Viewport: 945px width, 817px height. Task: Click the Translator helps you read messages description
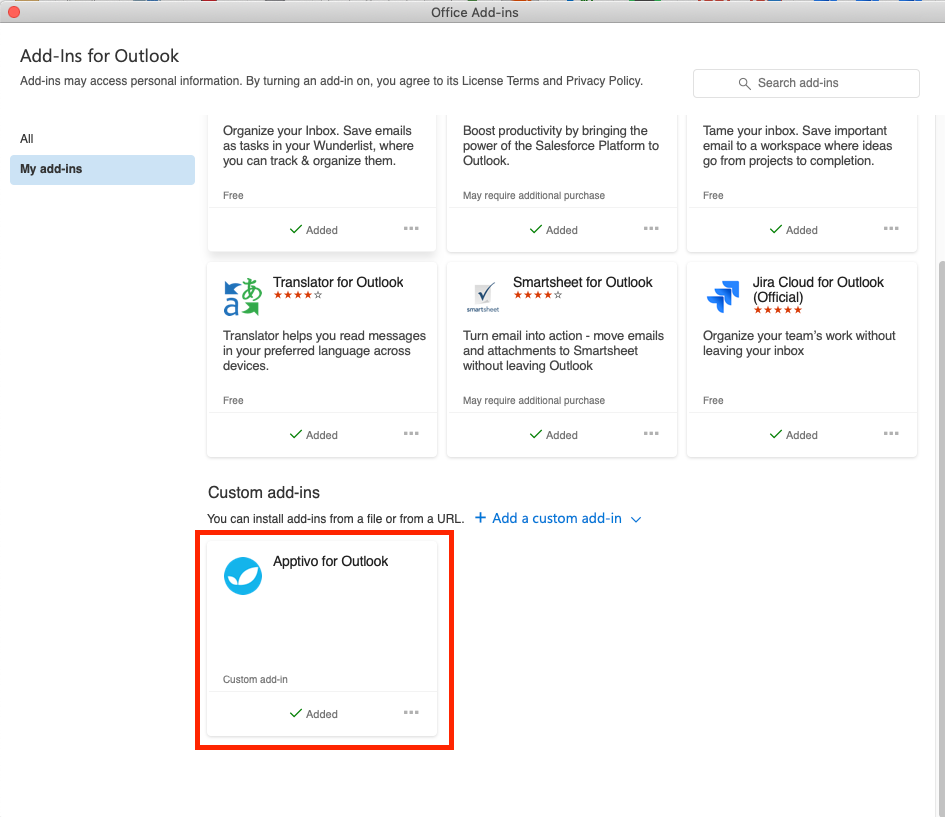coord(324,351)
